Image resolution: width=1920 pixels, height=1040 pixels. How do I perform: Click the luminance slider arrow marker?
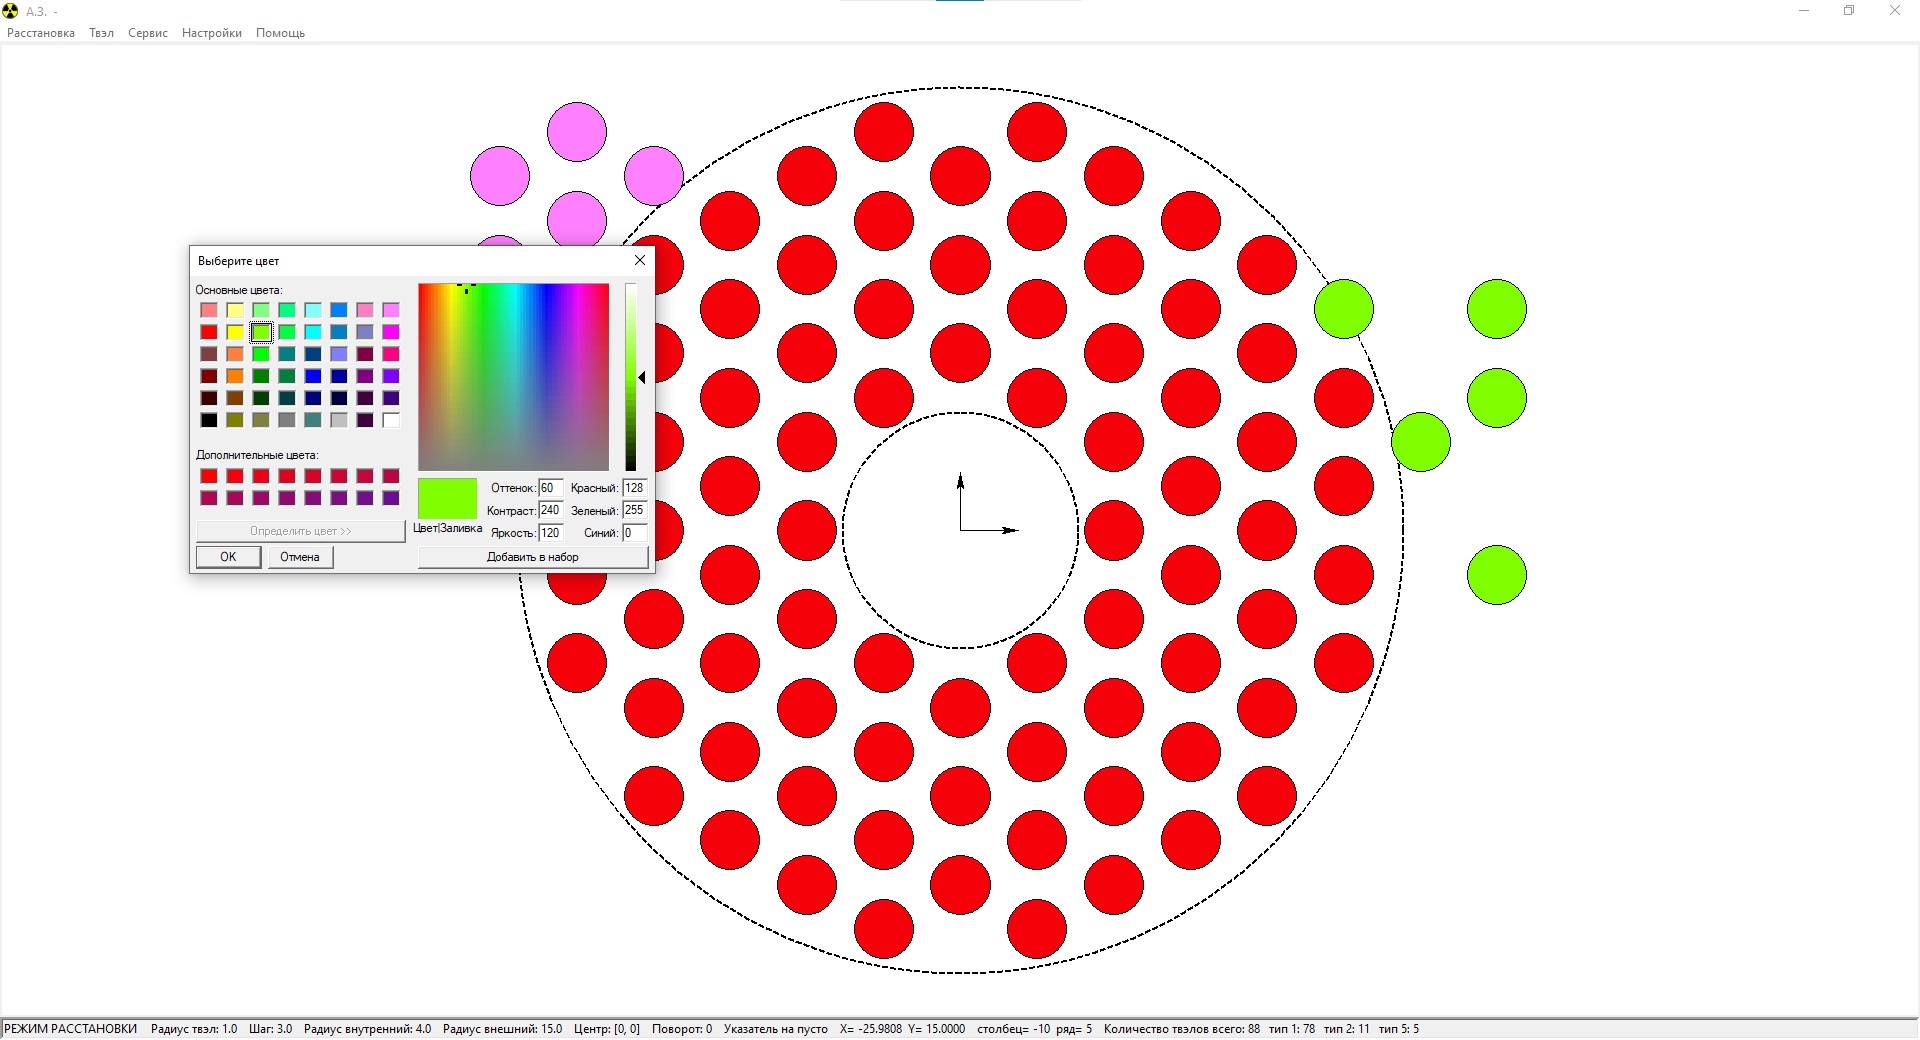642,377
